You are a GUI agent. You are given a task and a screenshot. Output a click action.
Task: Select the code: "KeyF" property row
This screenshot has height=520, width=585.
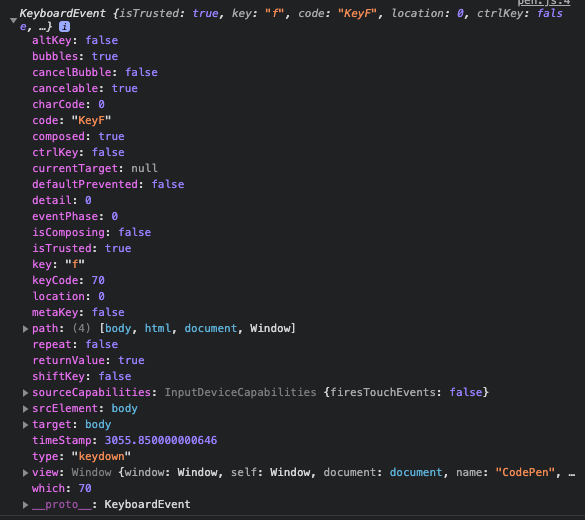tap(72, 120)
